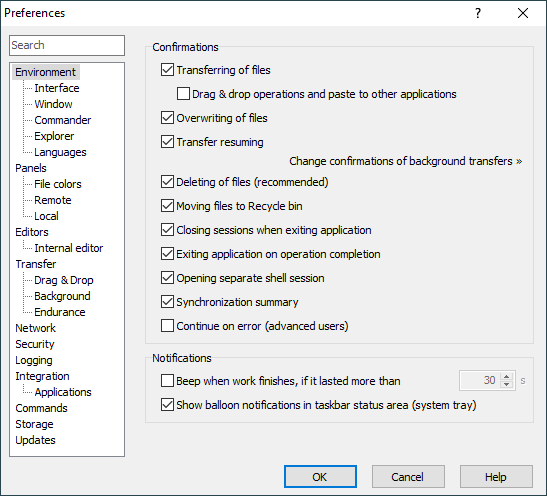Enable Continue on error (advanced users)
This screenshot has width=547, height=496.
pos(167,326)
